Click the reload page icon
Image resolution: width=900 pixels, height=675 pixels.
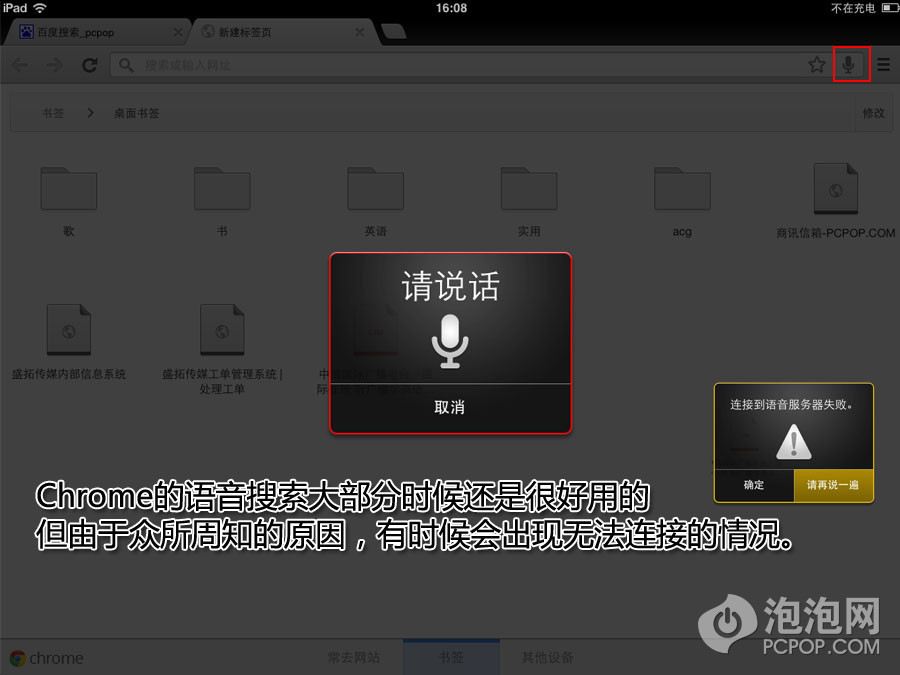point(89,65)
